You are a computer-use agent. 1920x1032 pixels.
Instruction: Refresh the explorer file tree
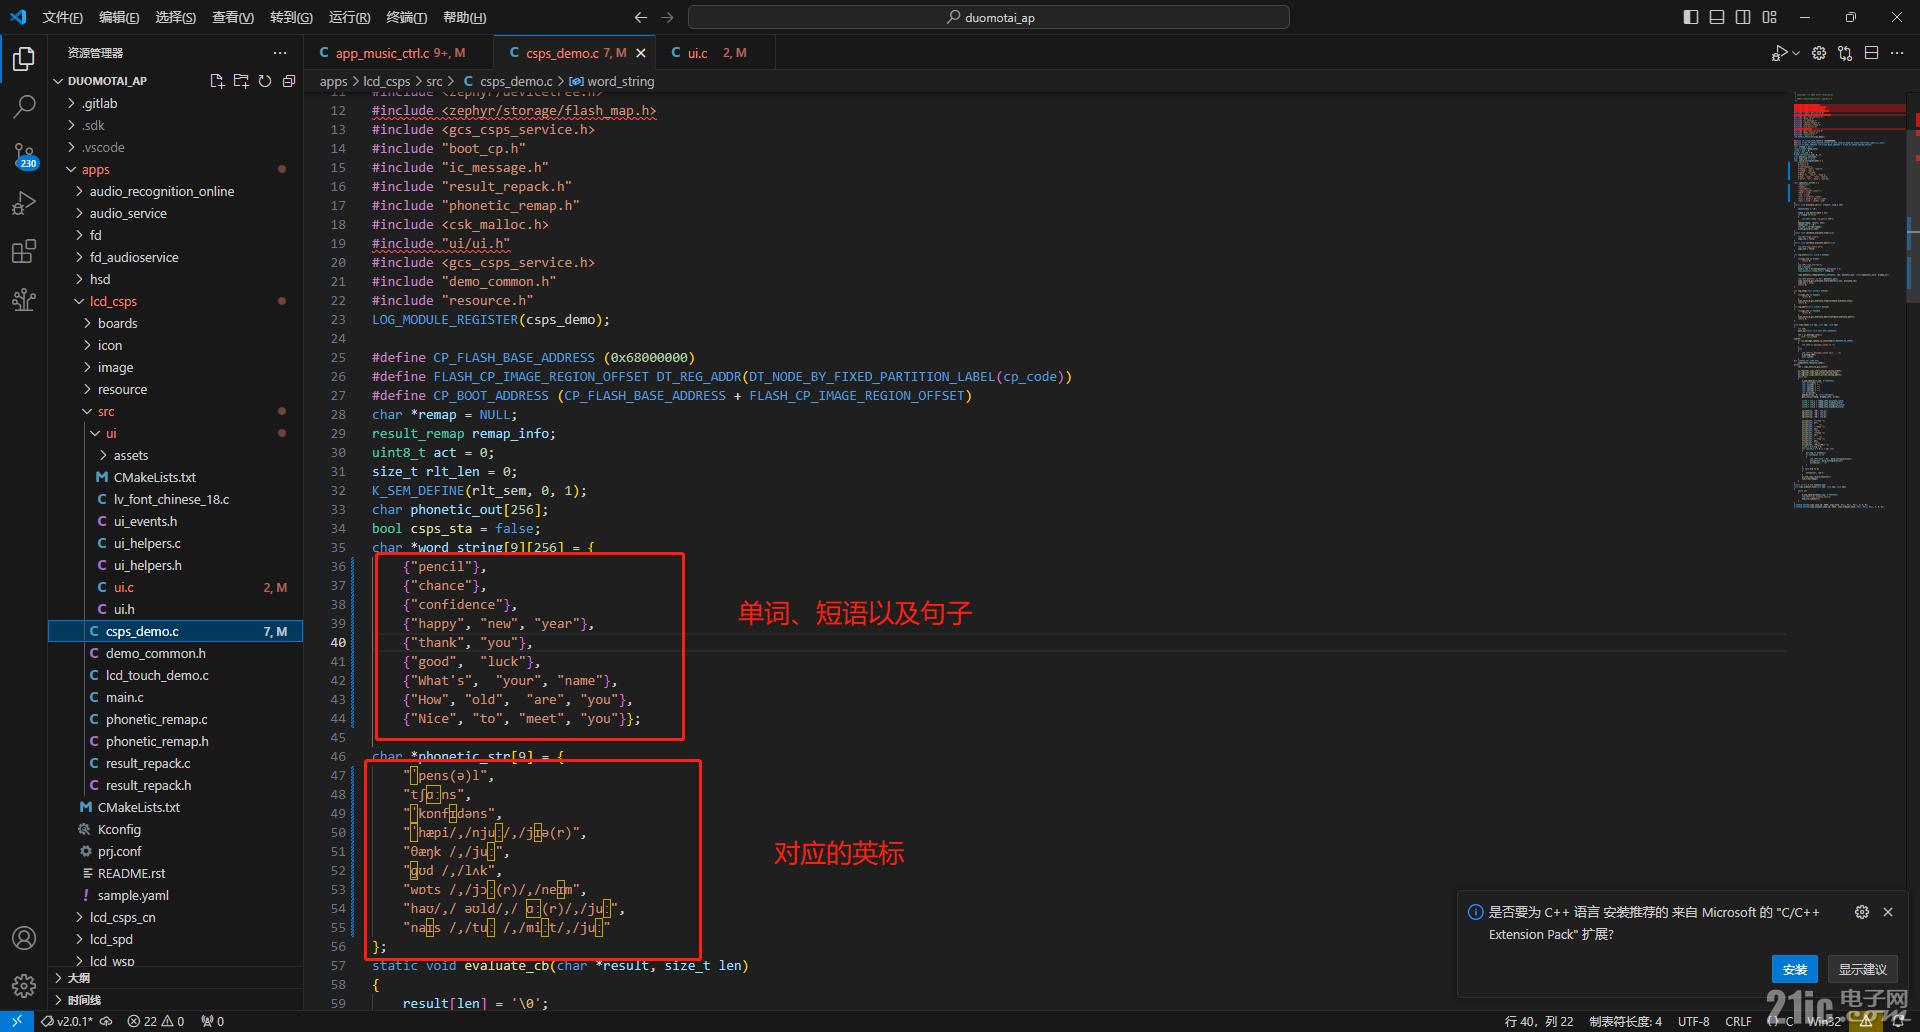coord(265,81)
